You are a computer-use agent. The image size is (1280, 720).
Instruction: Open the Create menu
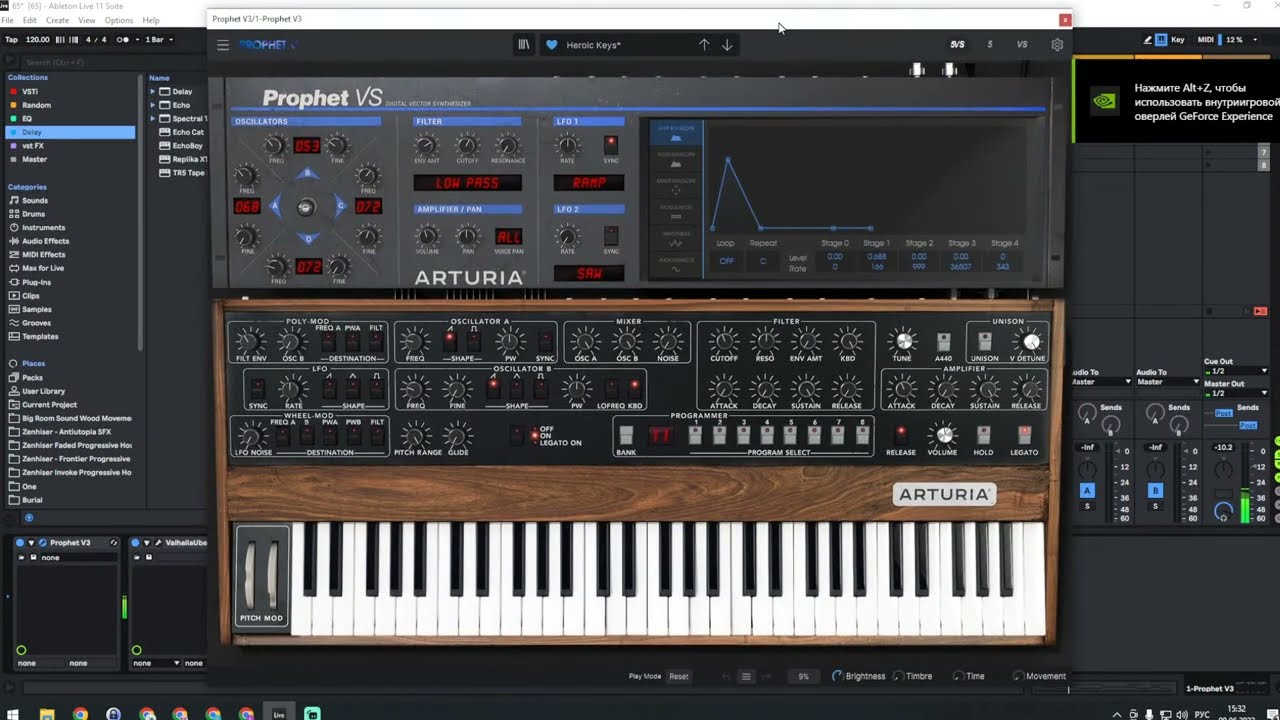point(57,20)
